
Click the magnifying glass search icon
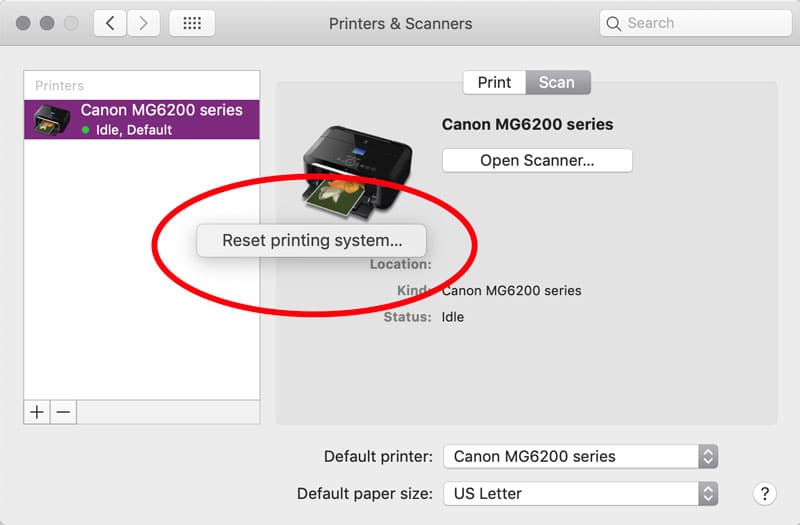(614, 23)
